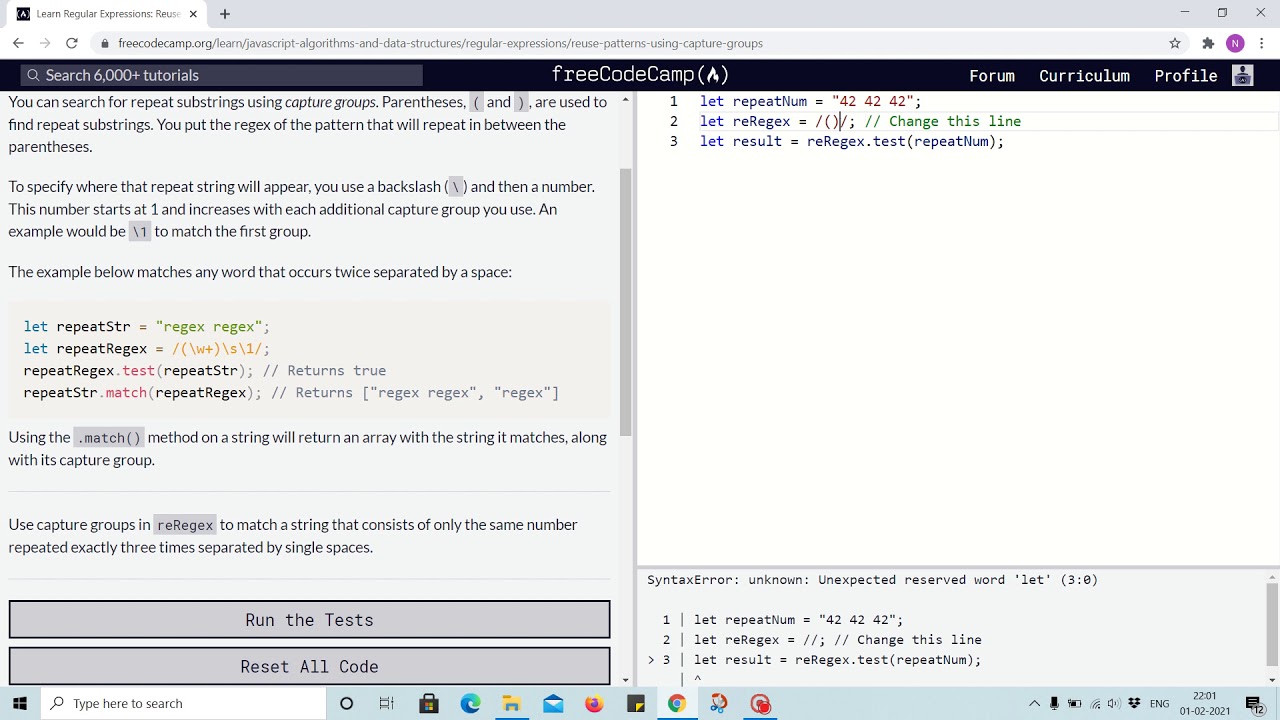The image size is (1280, 720).
Task: Open a new browser tab
Action: point(225,14)
